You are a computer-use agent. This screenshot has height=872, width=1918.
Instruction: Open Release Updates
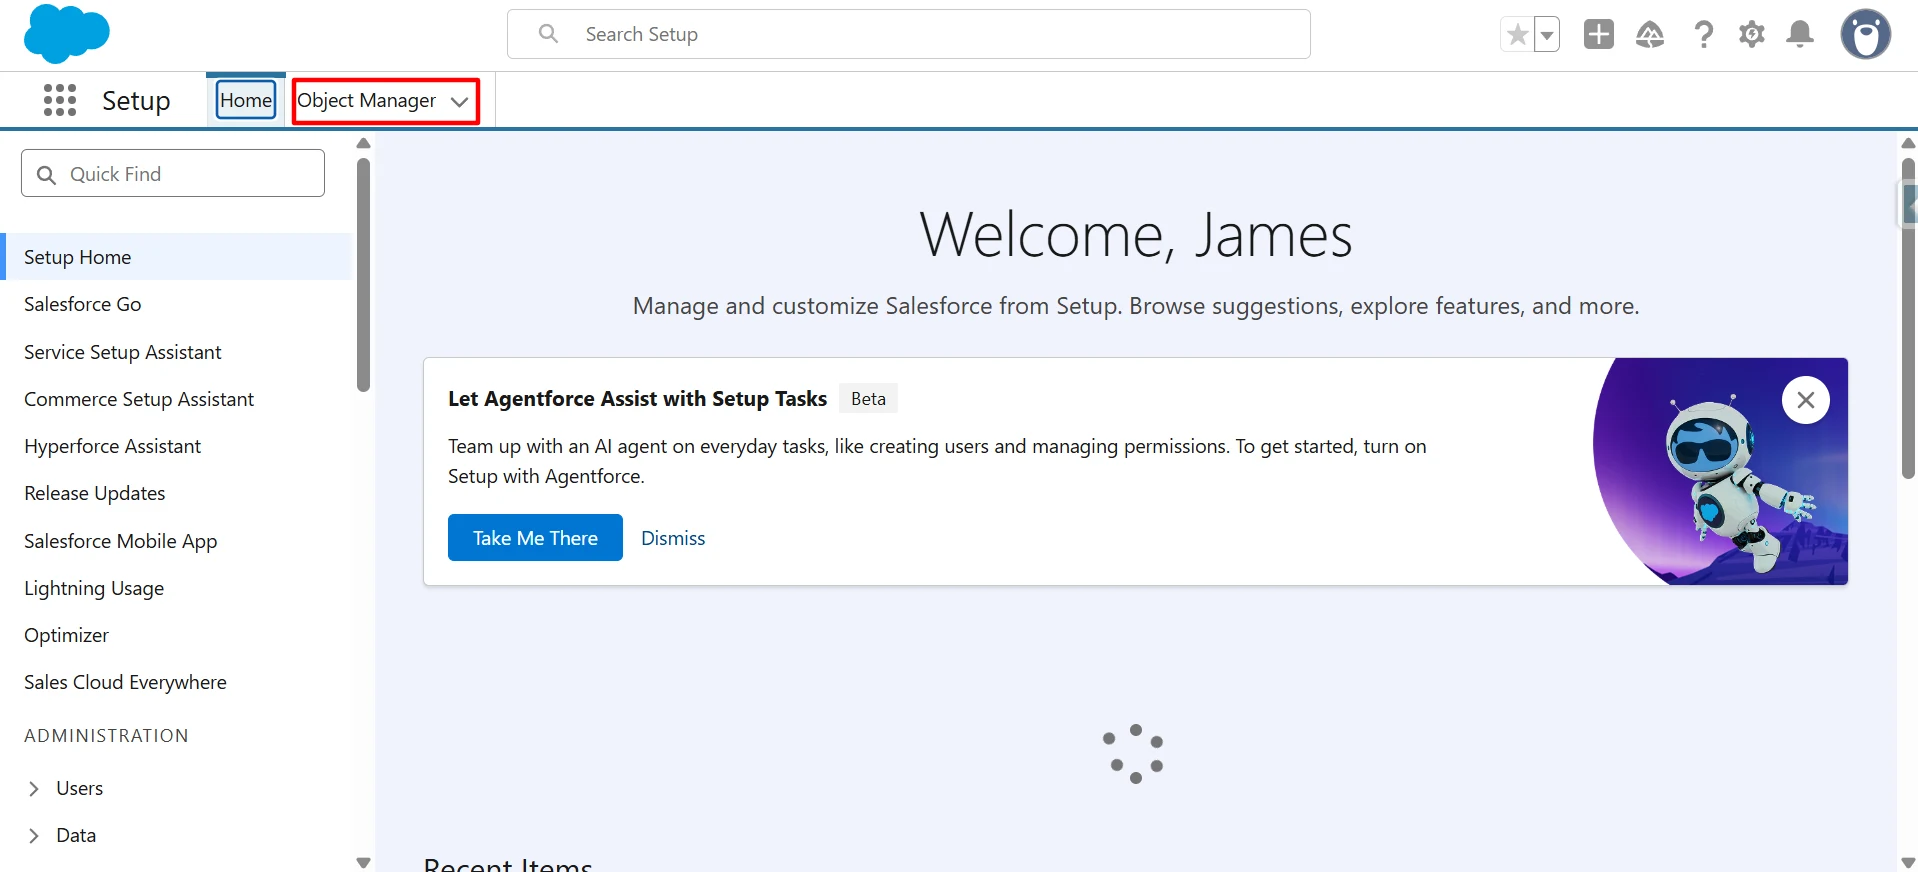94,493
